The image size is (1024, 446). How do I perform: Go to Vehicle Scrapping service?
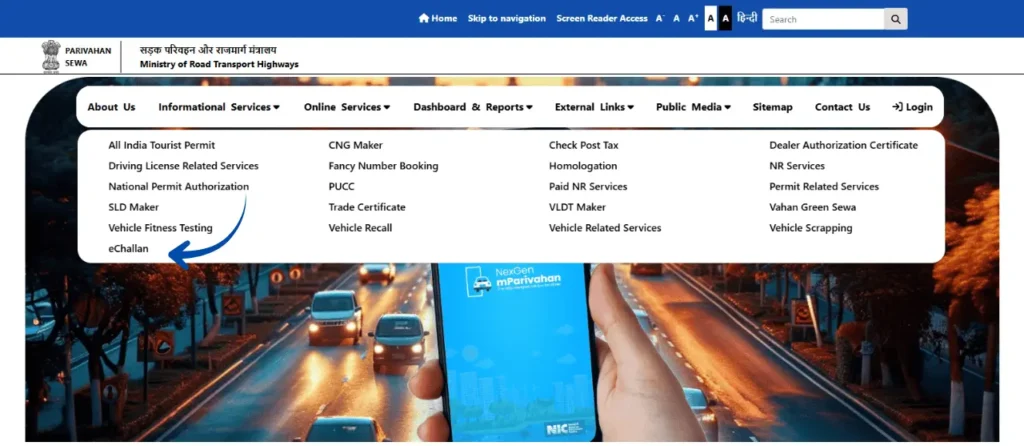click(810, 228)
